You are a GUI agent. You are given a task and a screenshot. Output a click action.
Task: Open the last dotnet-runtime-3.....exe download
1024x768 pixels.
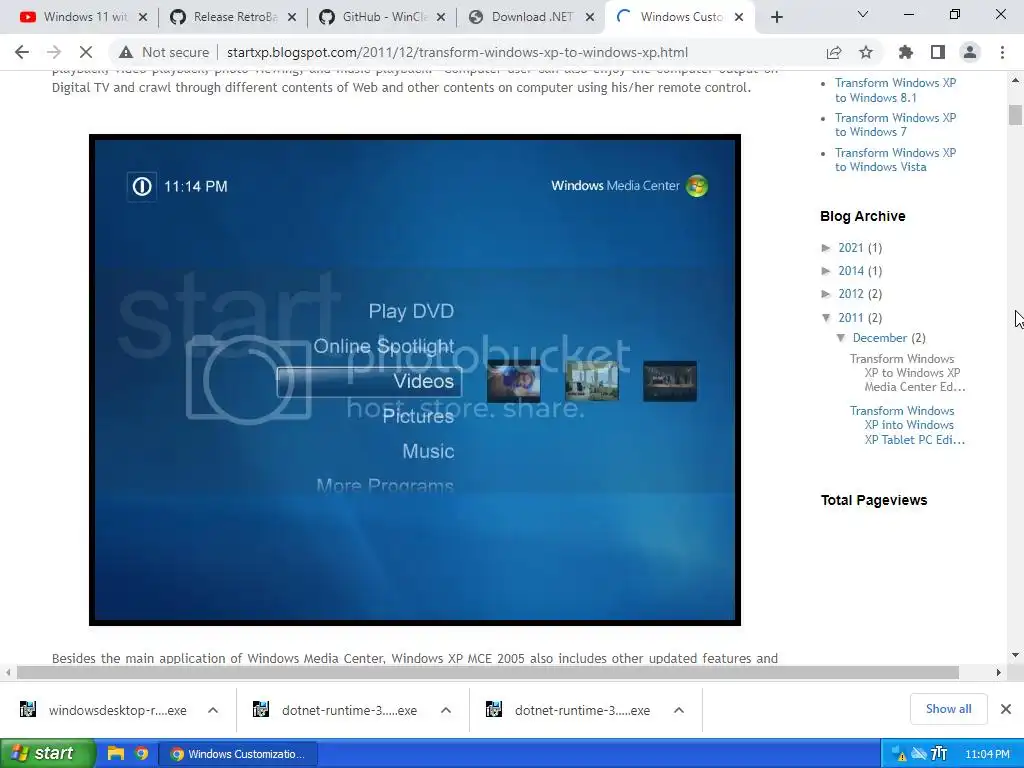tap(569, 710)
